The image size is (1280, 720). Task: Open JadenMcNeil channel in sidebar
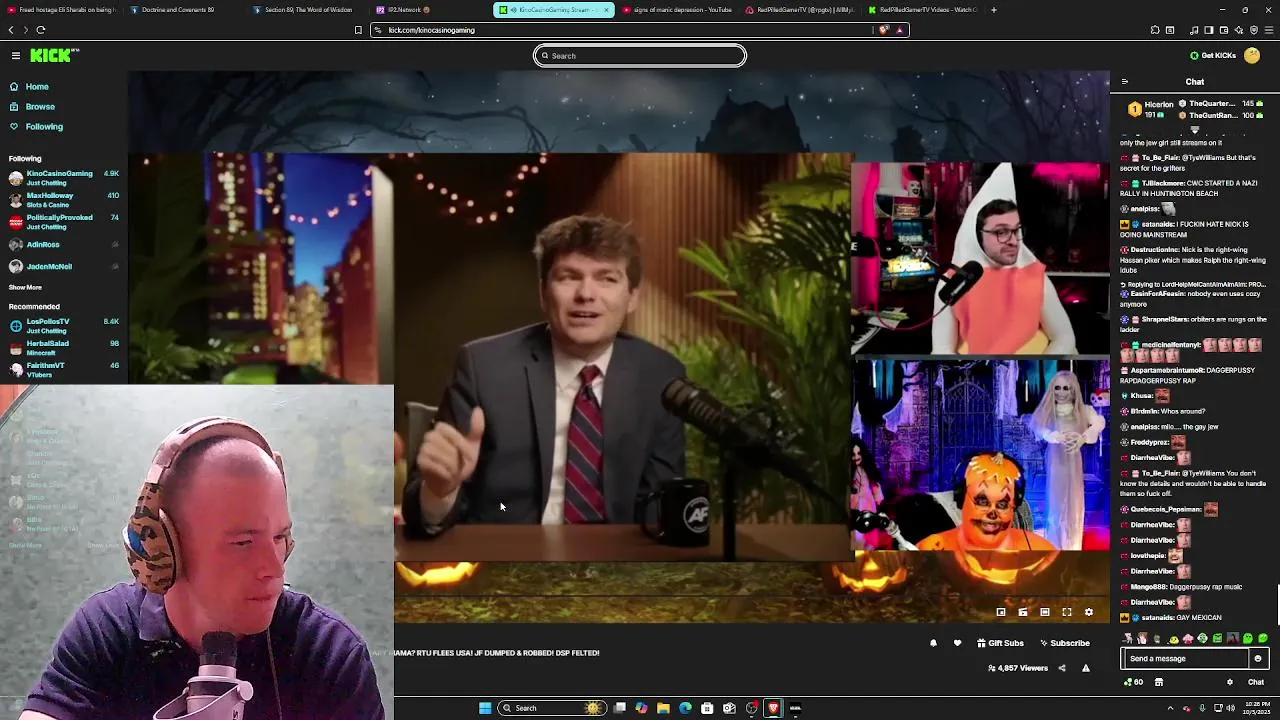click(x=64, y=266)
